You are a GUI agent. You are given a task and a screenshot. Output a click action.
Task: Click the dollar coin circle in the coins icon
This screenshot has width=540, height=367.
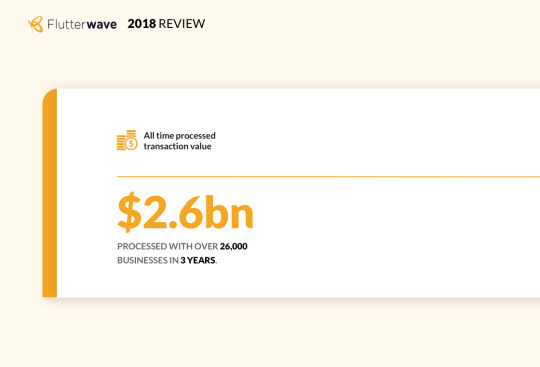point(131,144)
